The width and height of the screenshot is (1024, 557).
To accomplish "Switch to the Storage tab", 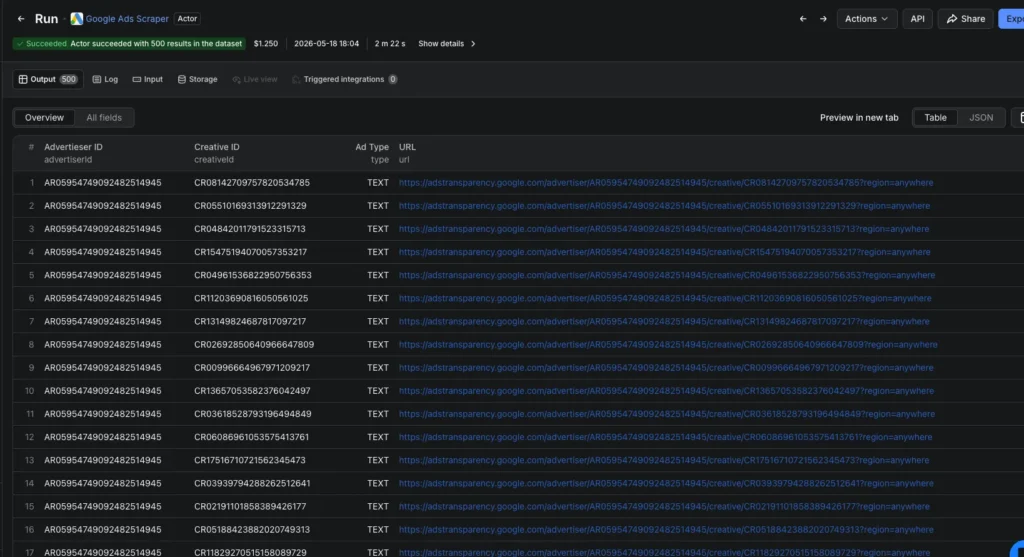I will (197, 79).
